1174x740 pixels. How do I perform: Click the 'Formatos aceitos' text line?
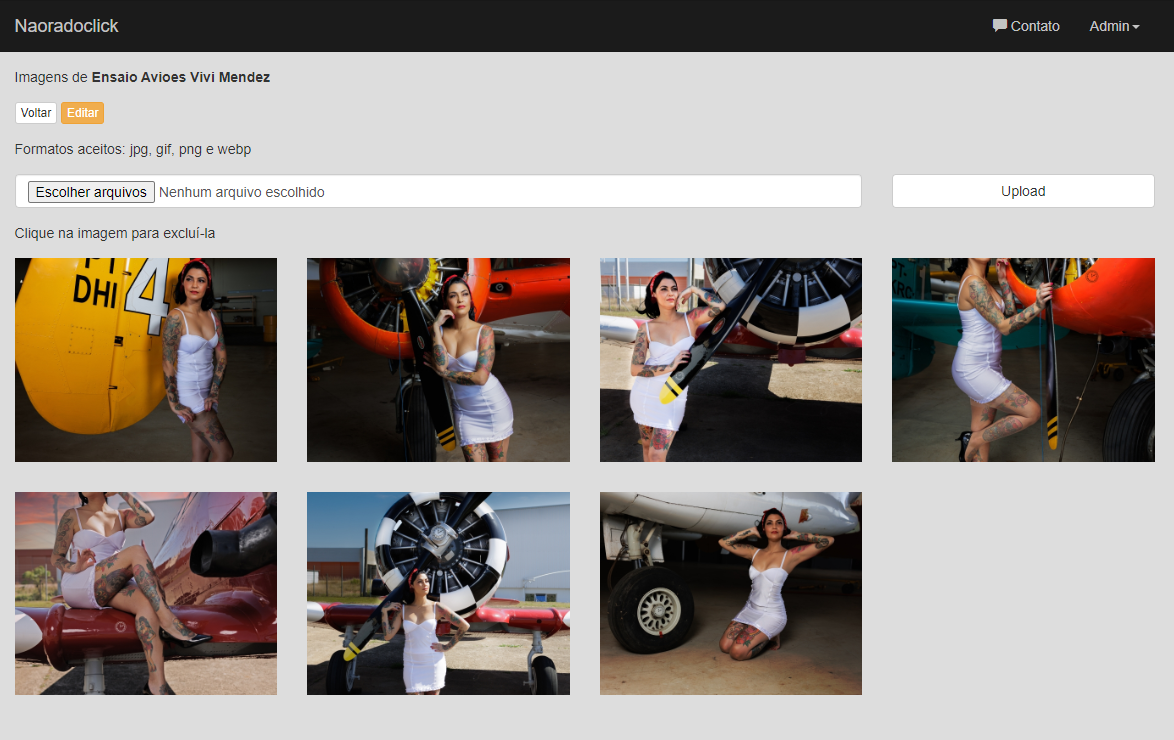coord(133,149)
